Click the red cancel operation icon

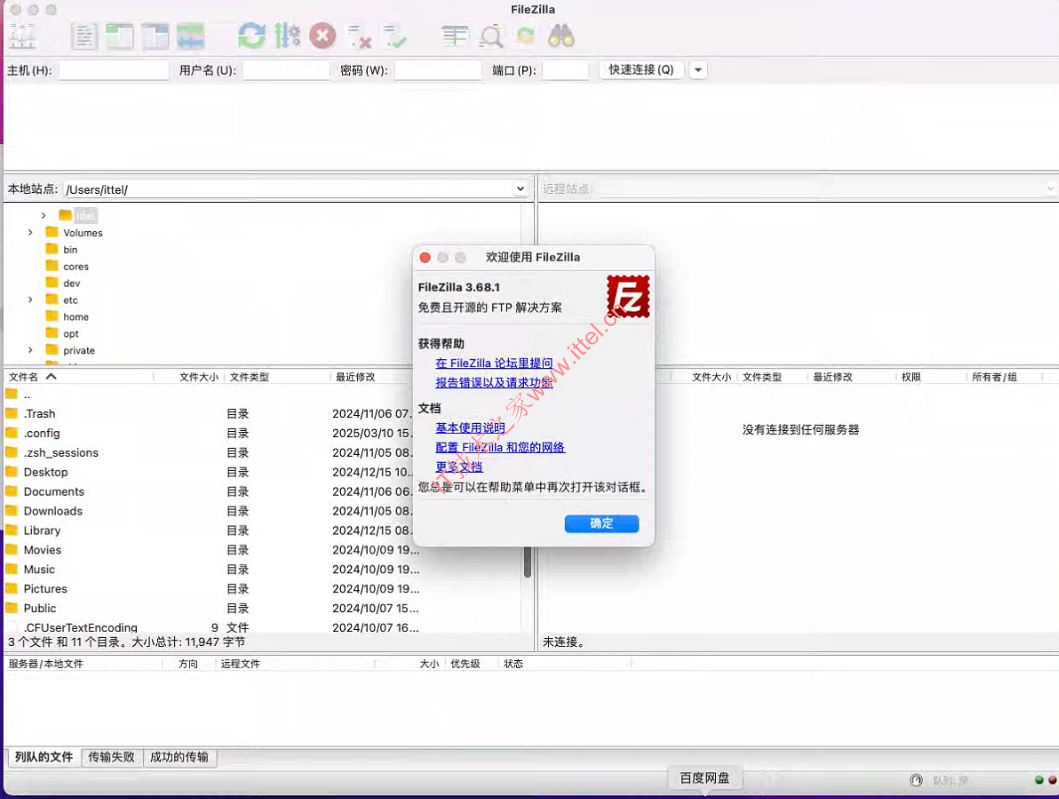coord(323,36)
